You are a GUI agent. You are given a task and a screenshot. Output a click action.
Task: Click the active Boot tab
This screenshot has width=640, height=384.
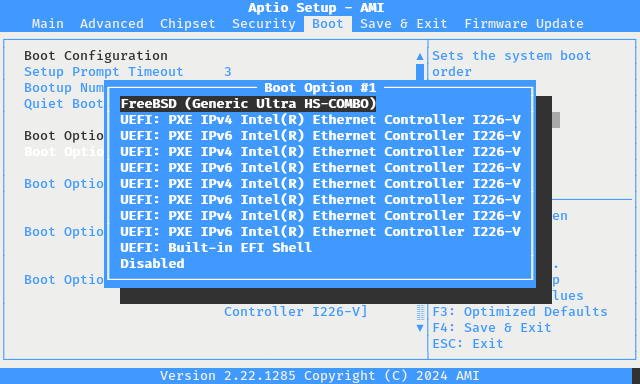coord(328,24)
